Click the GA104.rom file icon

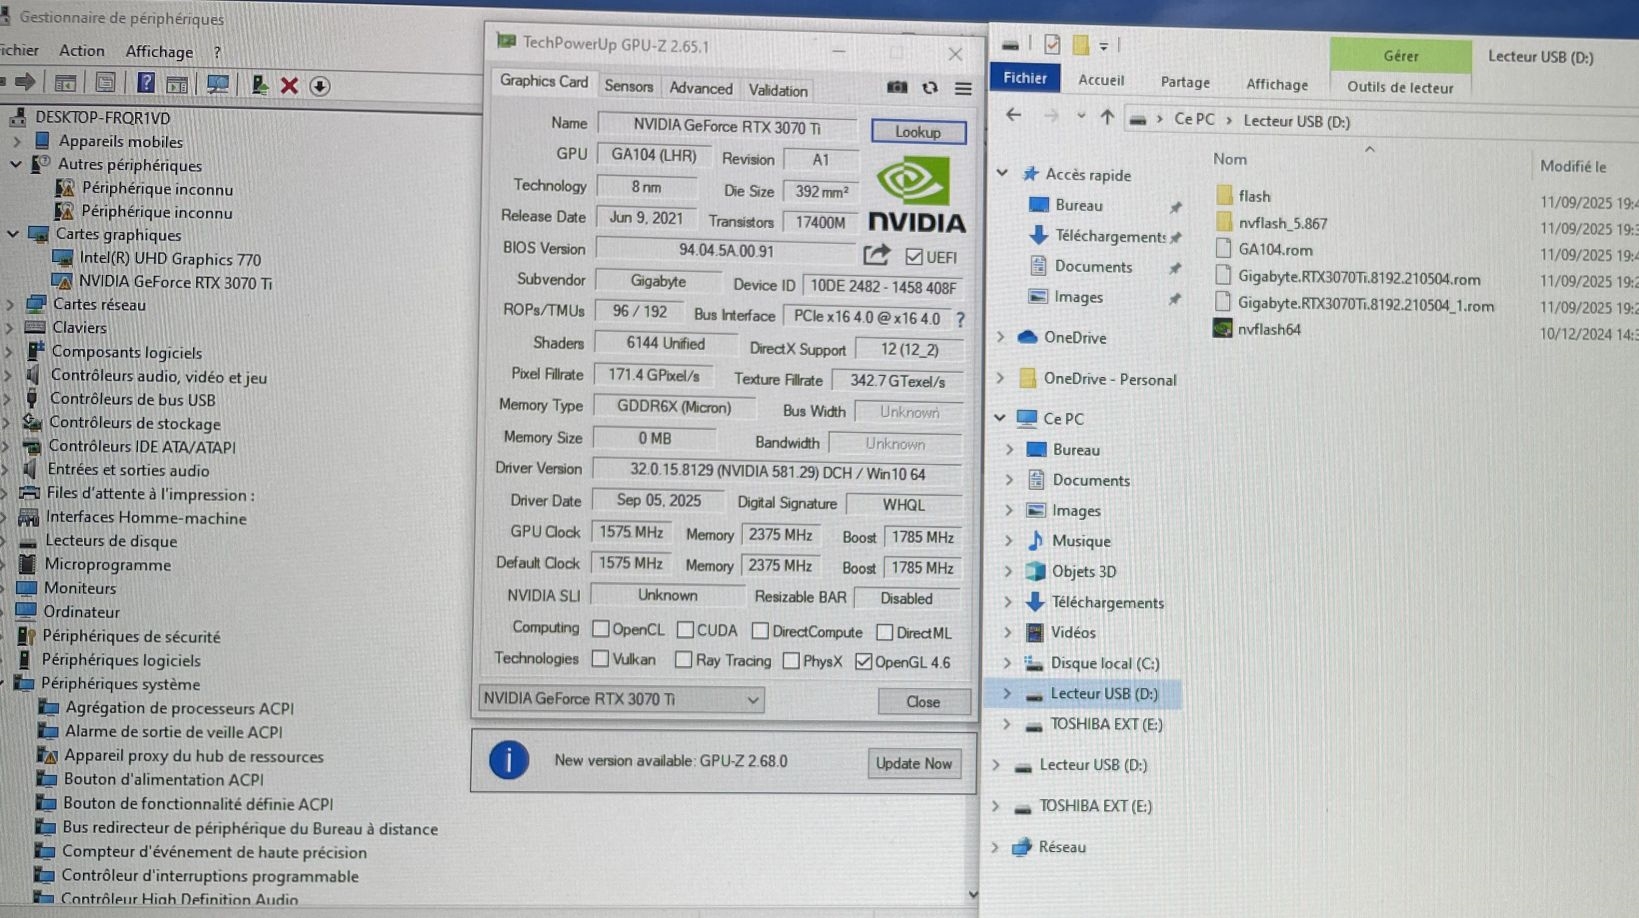tap(1223, 249)
